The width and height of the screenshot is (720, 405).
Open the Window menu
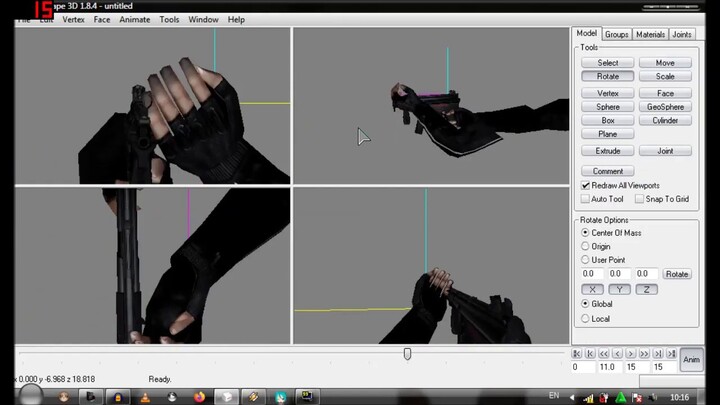pyautogui.click(x=203, y=20)
